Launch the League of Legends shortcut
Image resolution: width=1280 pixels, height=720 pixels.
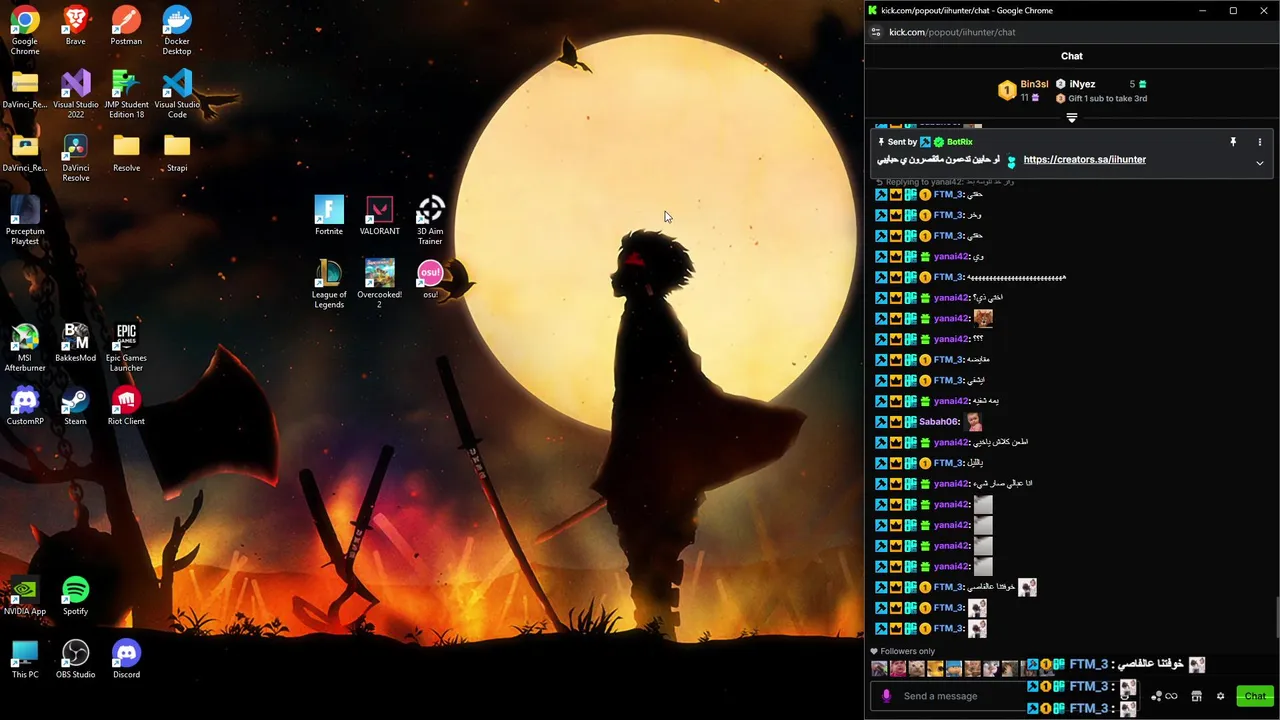point(329,283)
